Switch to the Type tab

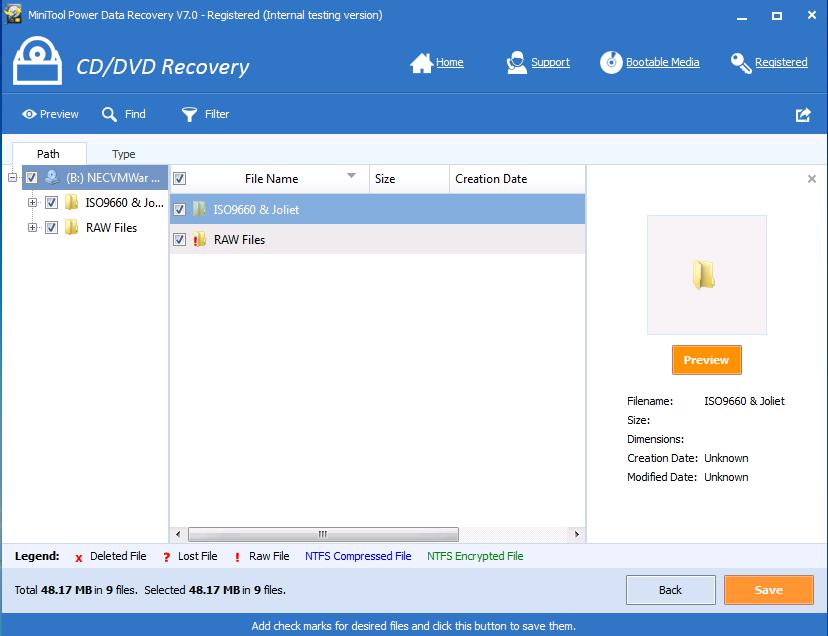[x=124, y=154]
